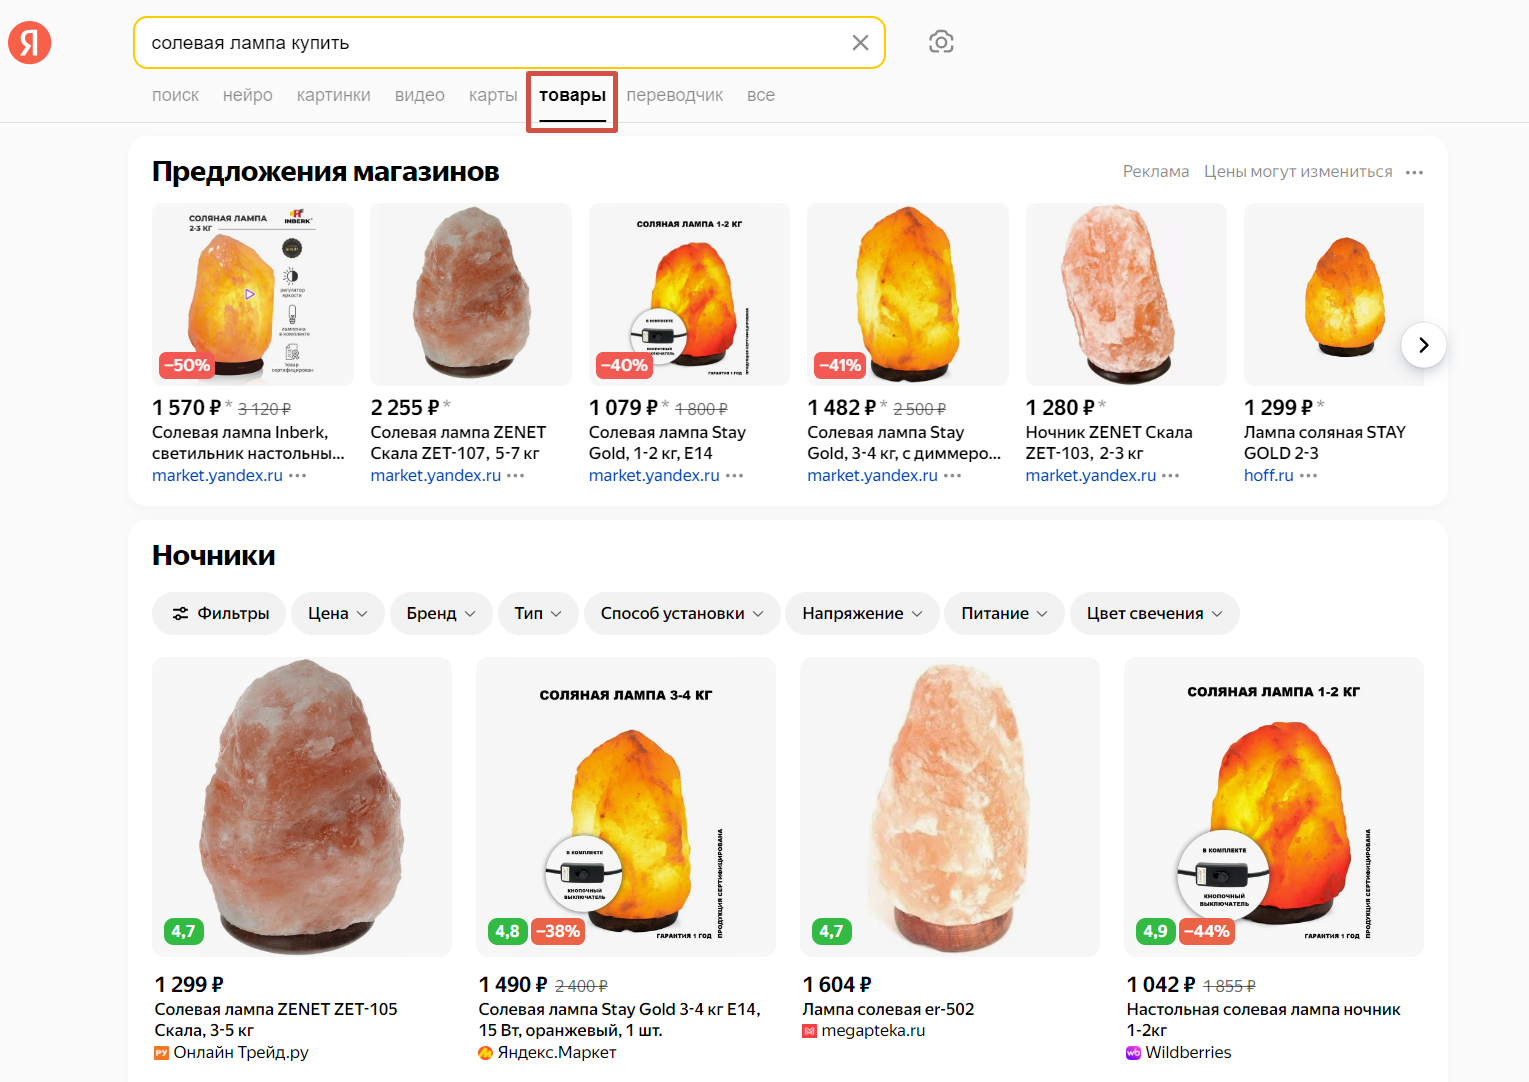Open Солевая лампа ZENET ZET-105 link
Image resolution: width=1529 pixels, height=1082 pixels.
point(276,1019)
